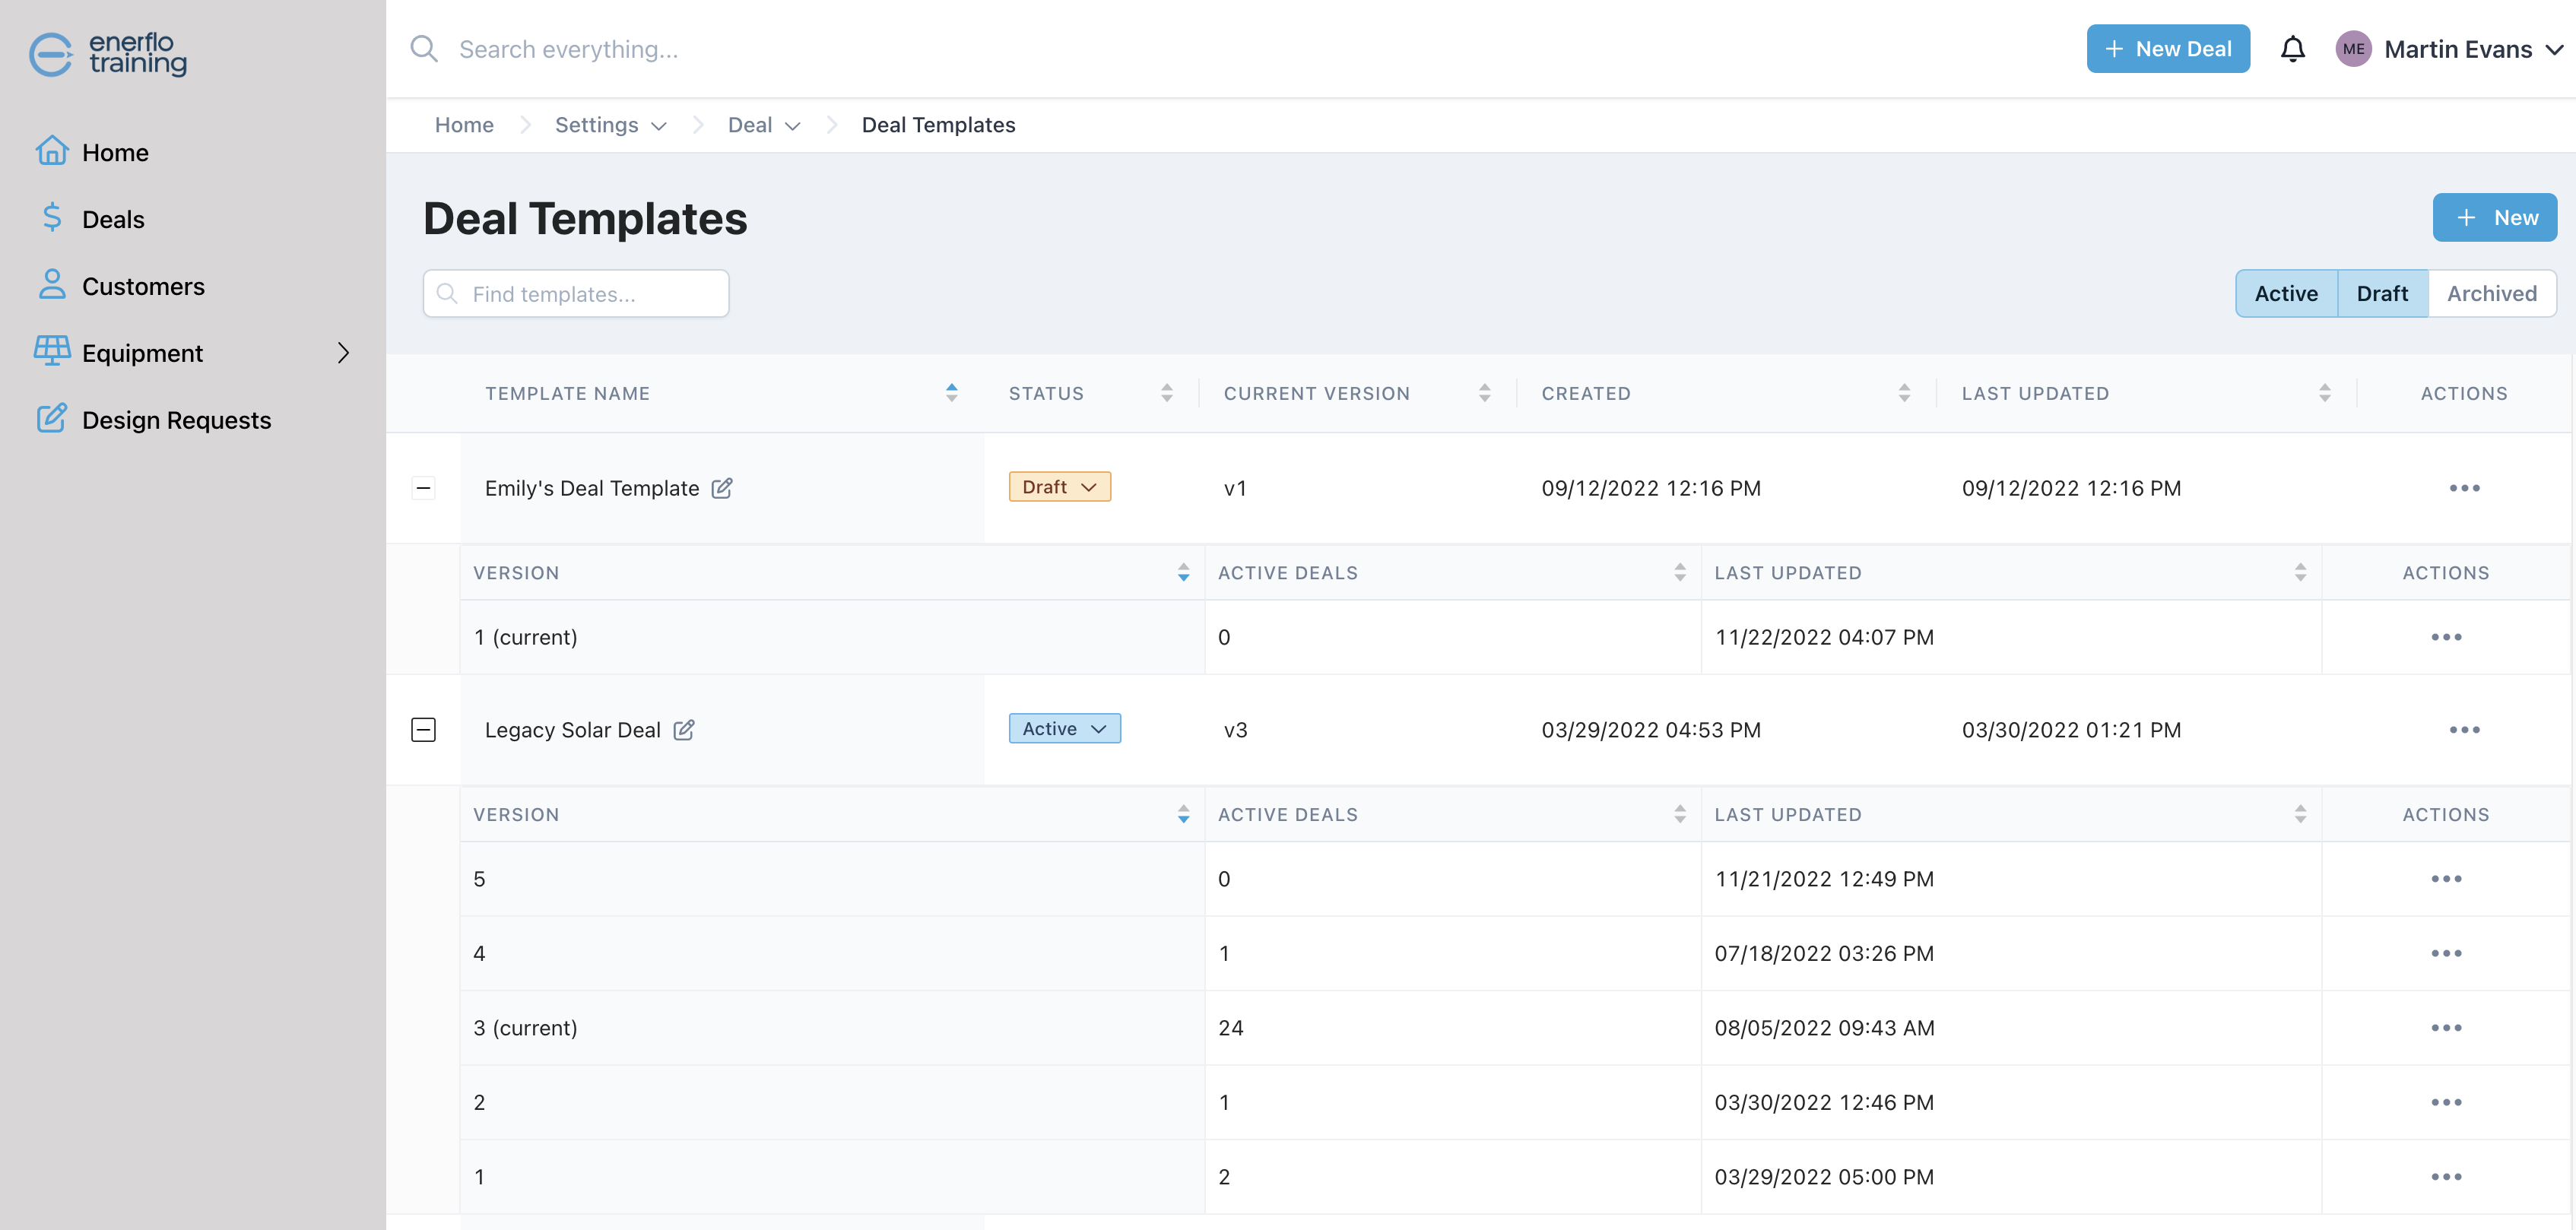The width and height of the screenshot is (2576, 1230).
Task: Open Active status dropdown for Legacy Solar Deal
Action: [x=1064, y=729]
